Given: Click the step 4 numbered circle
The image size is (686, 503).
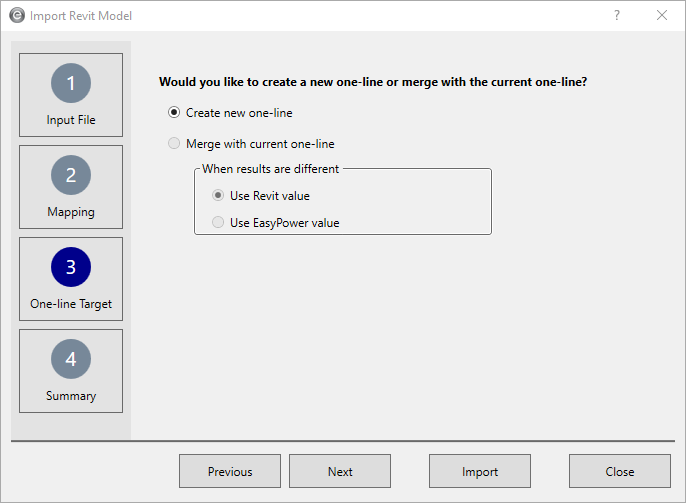Looking at the screenshot, I should coord(71,359).
